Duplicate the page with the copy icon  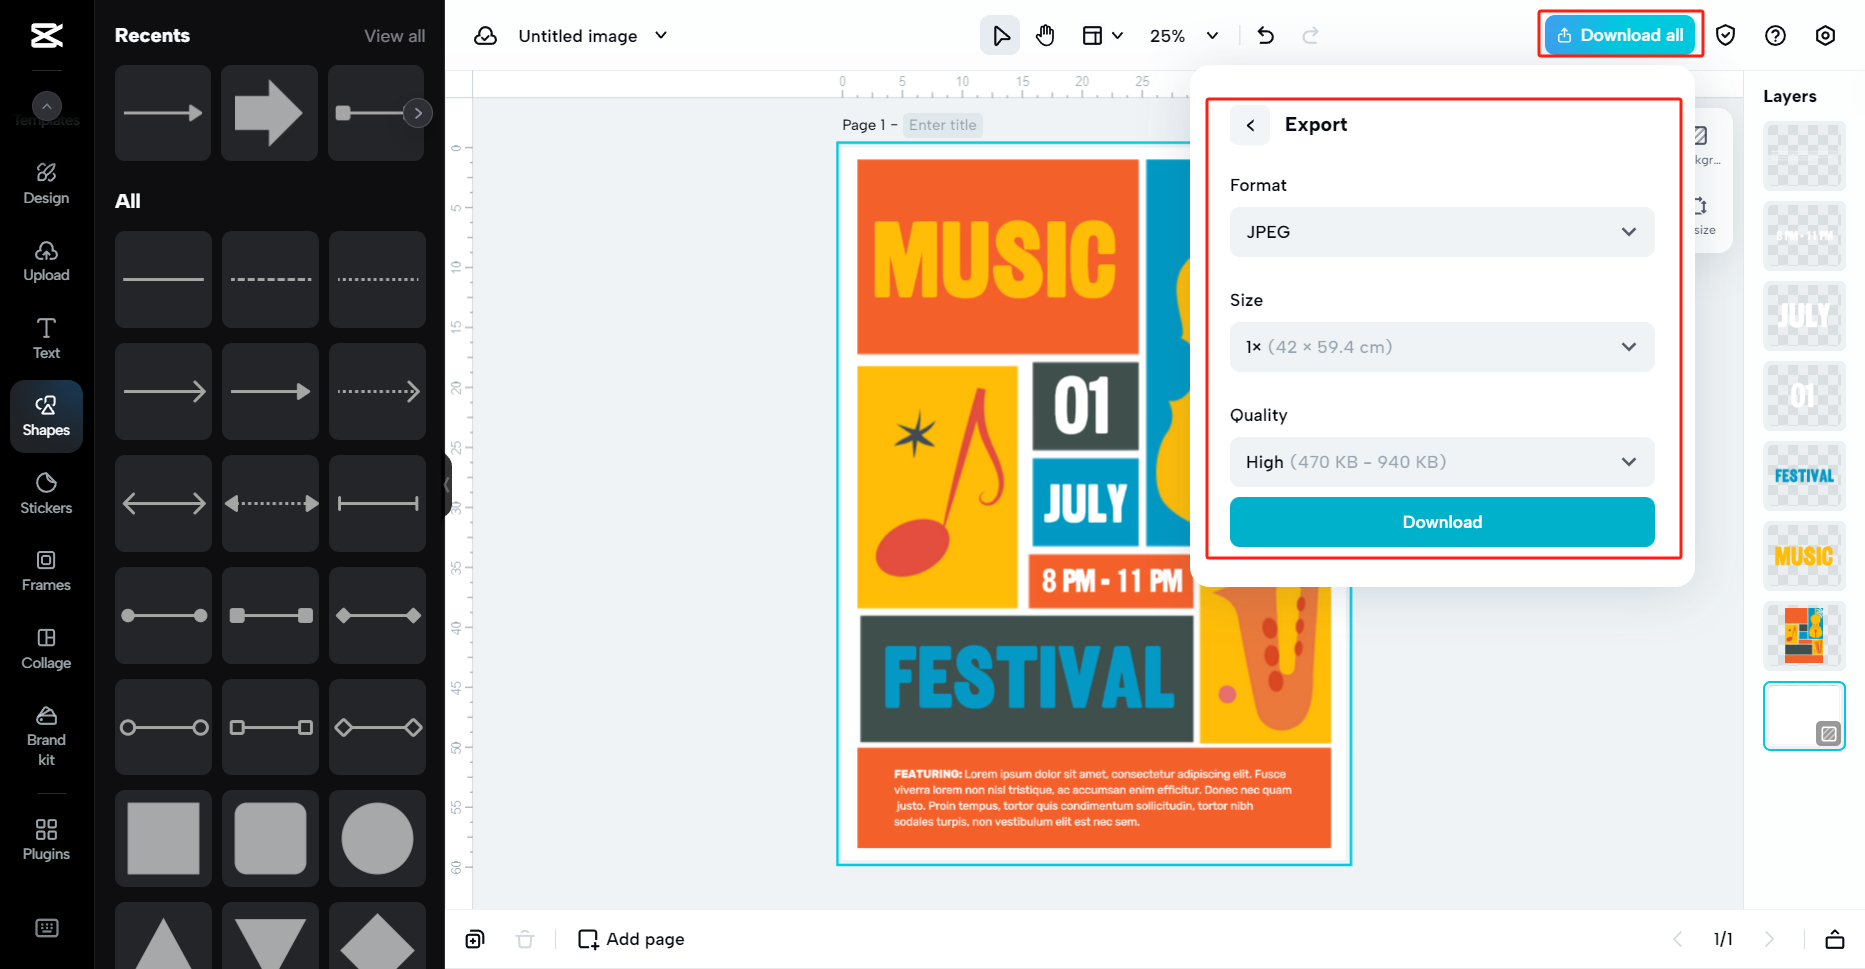(x=475, y=939)
